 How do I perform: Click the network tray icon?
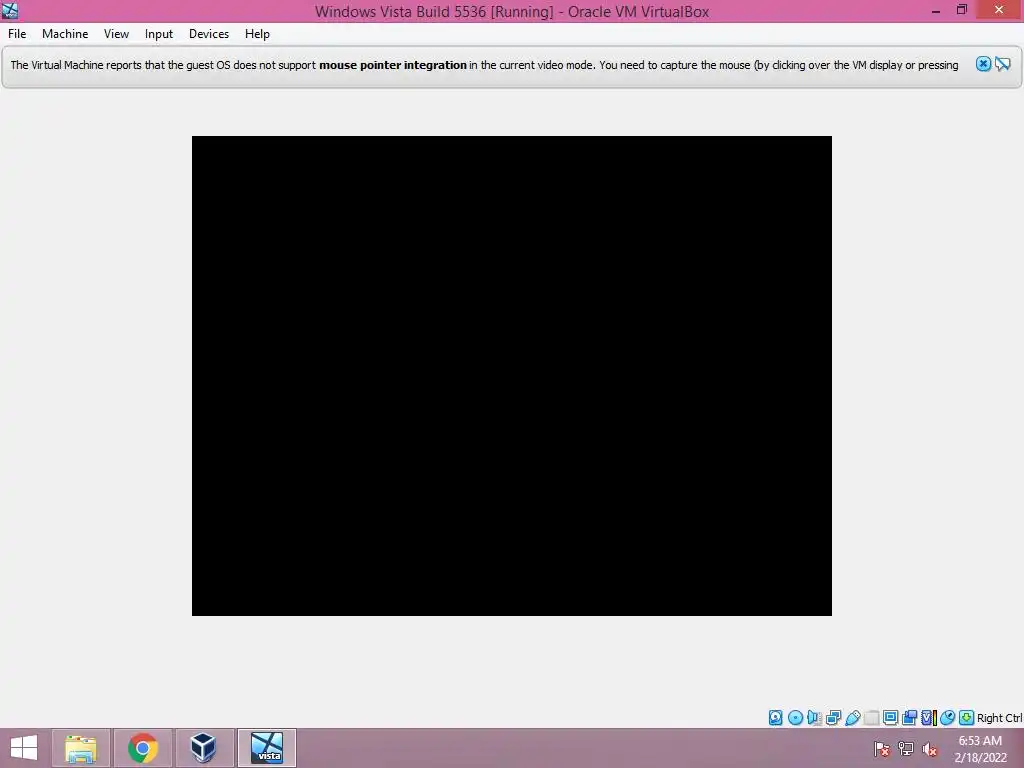point(906,749)
